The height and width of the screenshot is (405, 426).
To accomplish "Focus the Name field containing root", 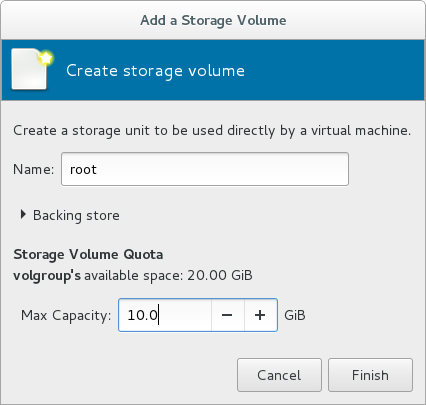I will click(x=205, y=169).
